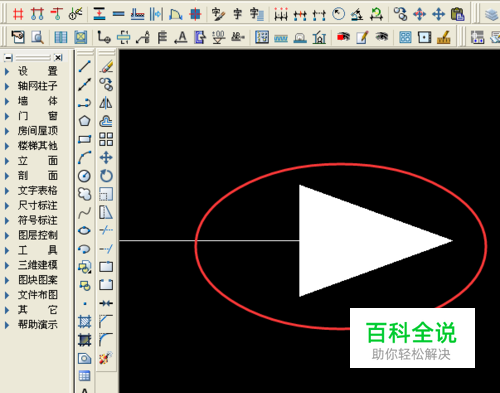
Task: Select the Hatch pattern tool
Action: 85,322
